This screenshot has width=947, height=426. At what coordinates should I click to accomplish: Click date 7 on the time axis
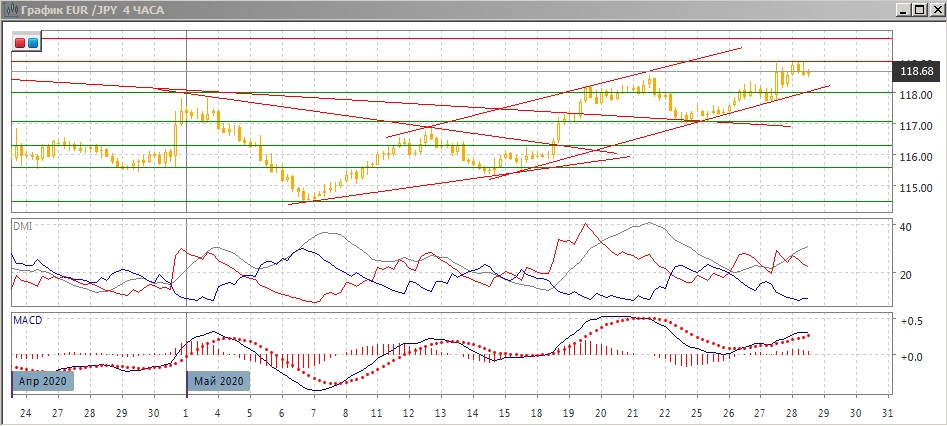coord(313,413)
